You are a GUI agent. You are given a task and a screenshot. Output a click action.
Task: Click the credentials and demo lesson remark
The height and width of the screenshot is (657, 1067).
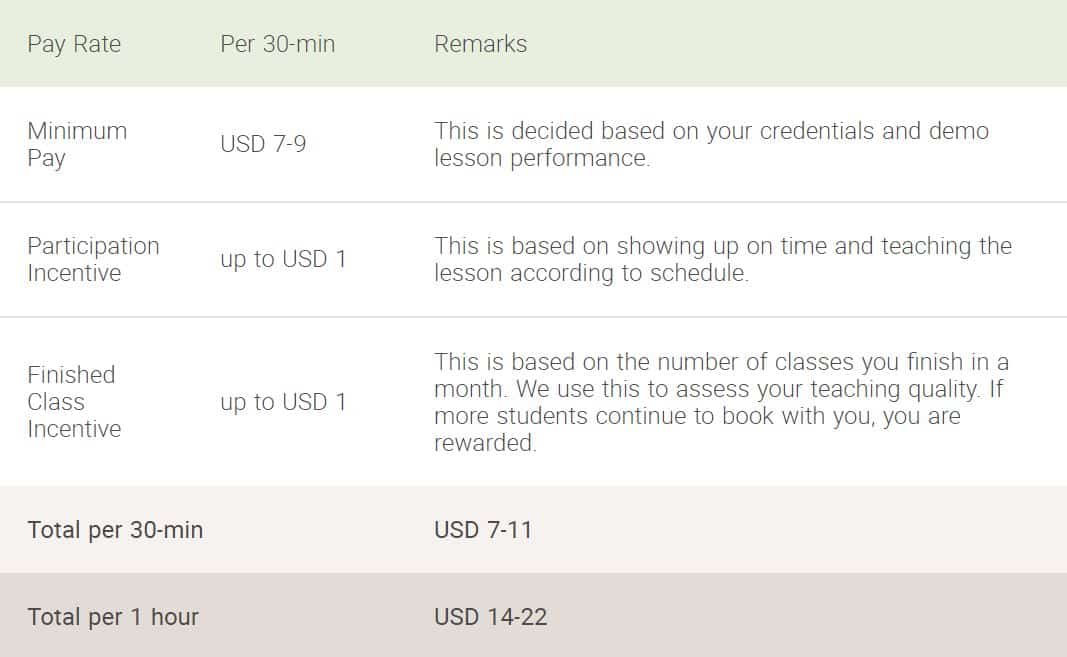(x=711, y=144)
